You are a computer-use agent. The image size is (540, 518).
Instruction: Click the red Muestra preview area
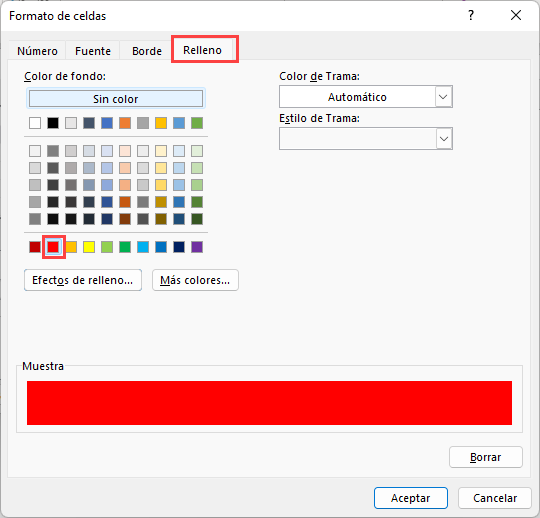(x=269, y=403)
